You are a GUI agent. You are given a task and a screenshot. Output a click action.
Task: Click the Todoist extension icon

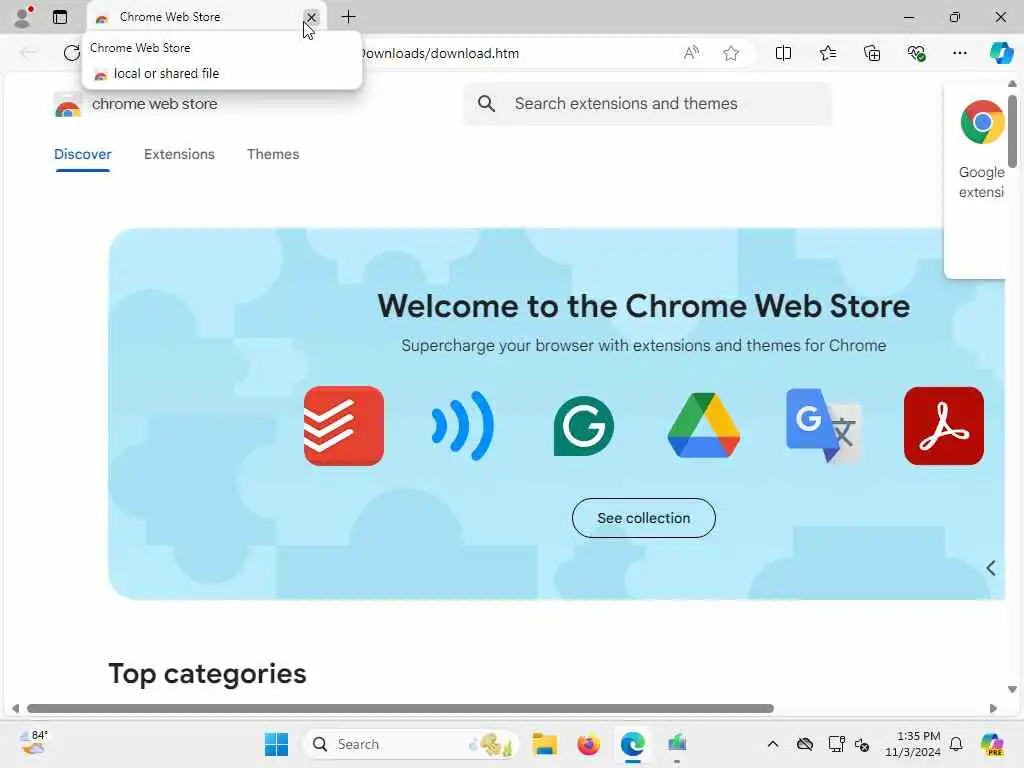[x=344, y=426]
